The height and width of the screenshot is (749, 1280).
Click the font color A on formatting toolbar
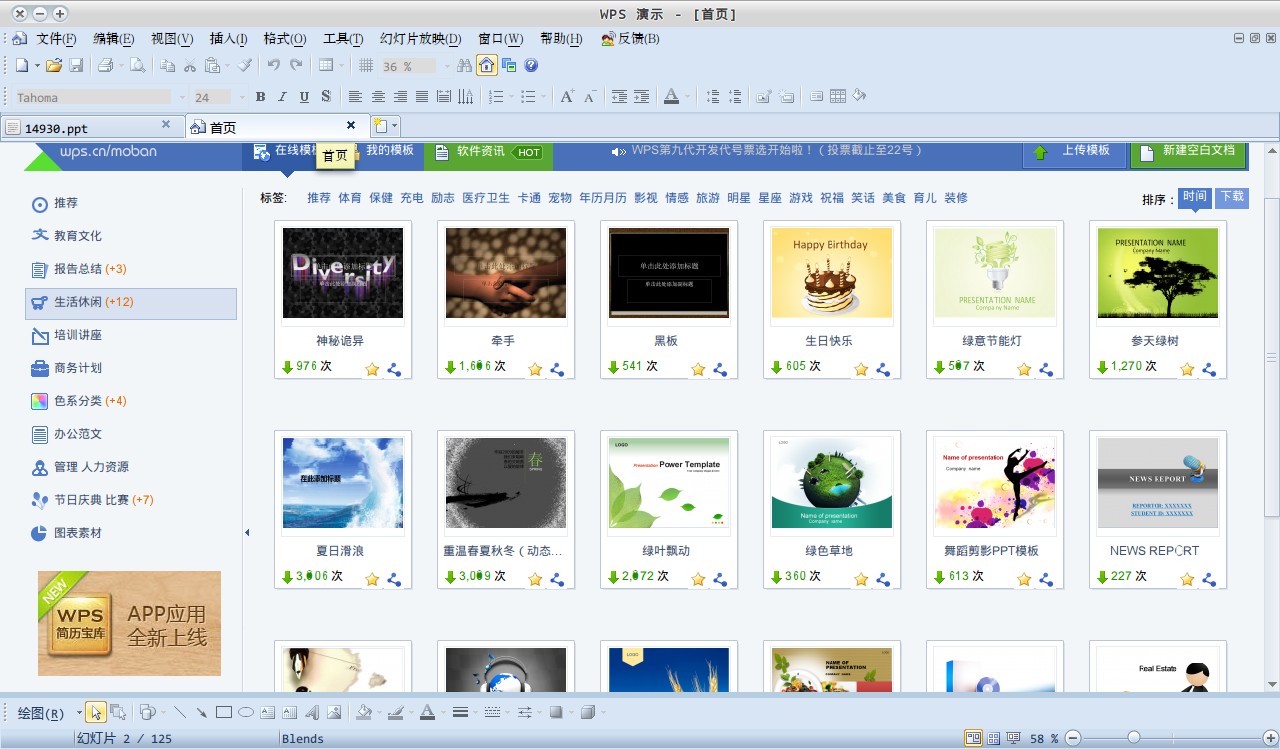[671, 97]
